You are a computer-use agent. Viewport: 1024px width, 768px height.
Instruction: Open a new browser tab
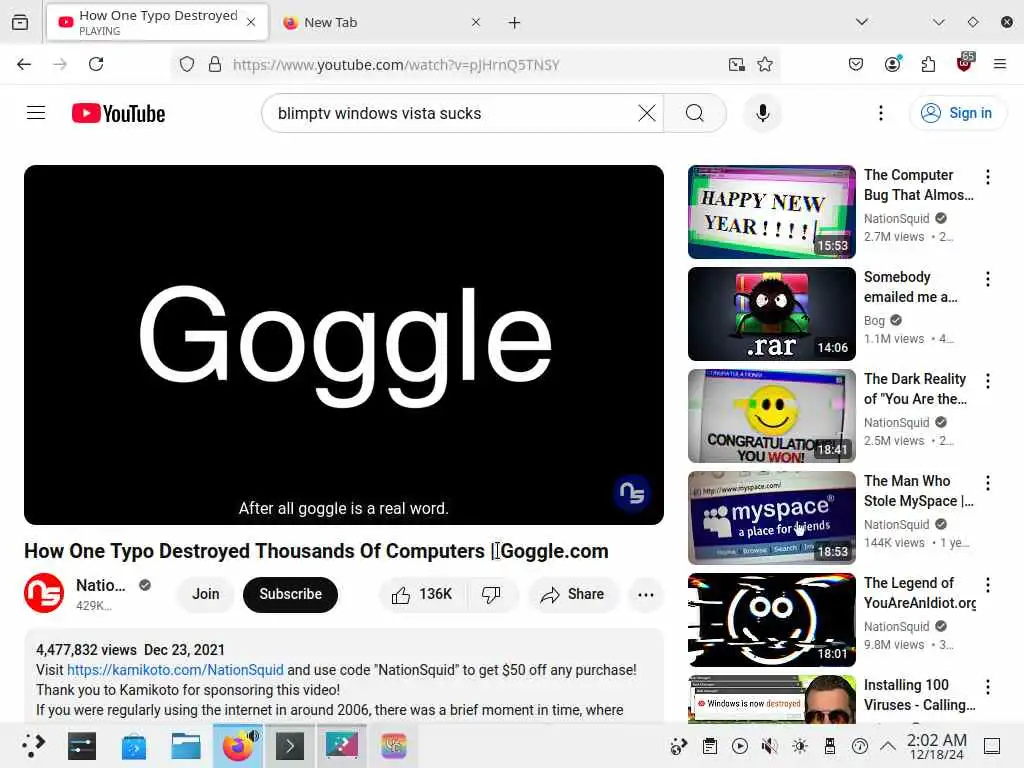coord(515,23)
